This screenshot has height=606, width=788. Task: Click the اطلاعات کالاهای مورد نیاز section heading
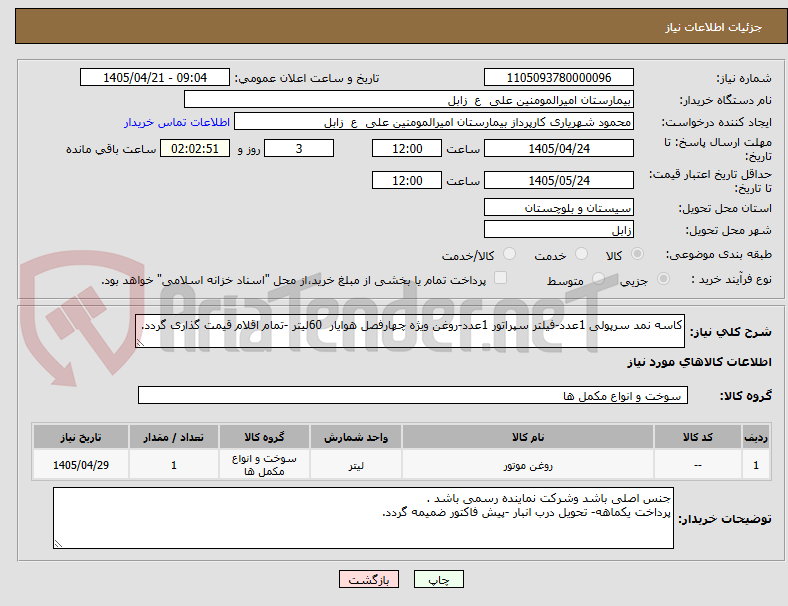pyautogui.click(x=699, y=362)
